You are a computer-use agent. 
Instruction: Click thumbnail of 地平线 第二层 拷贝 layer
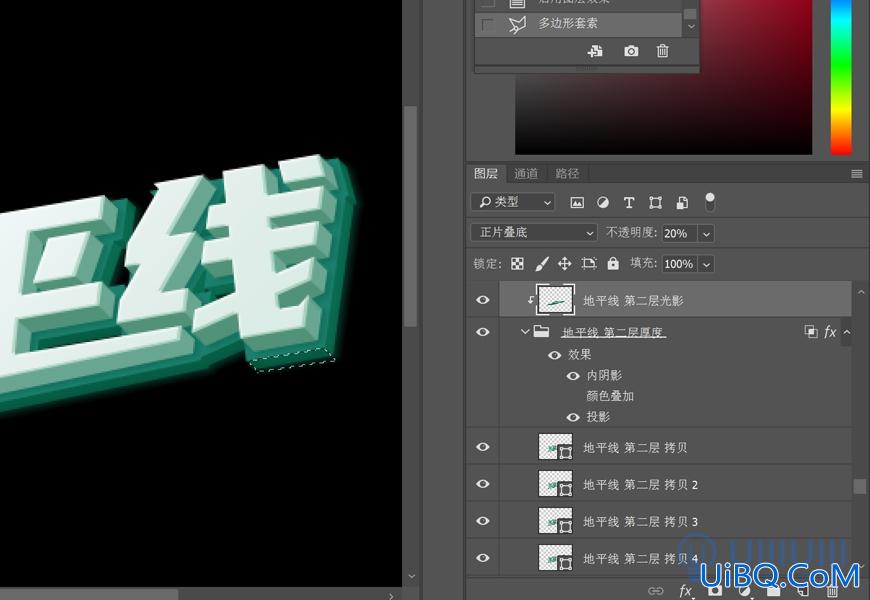point(555,447)
